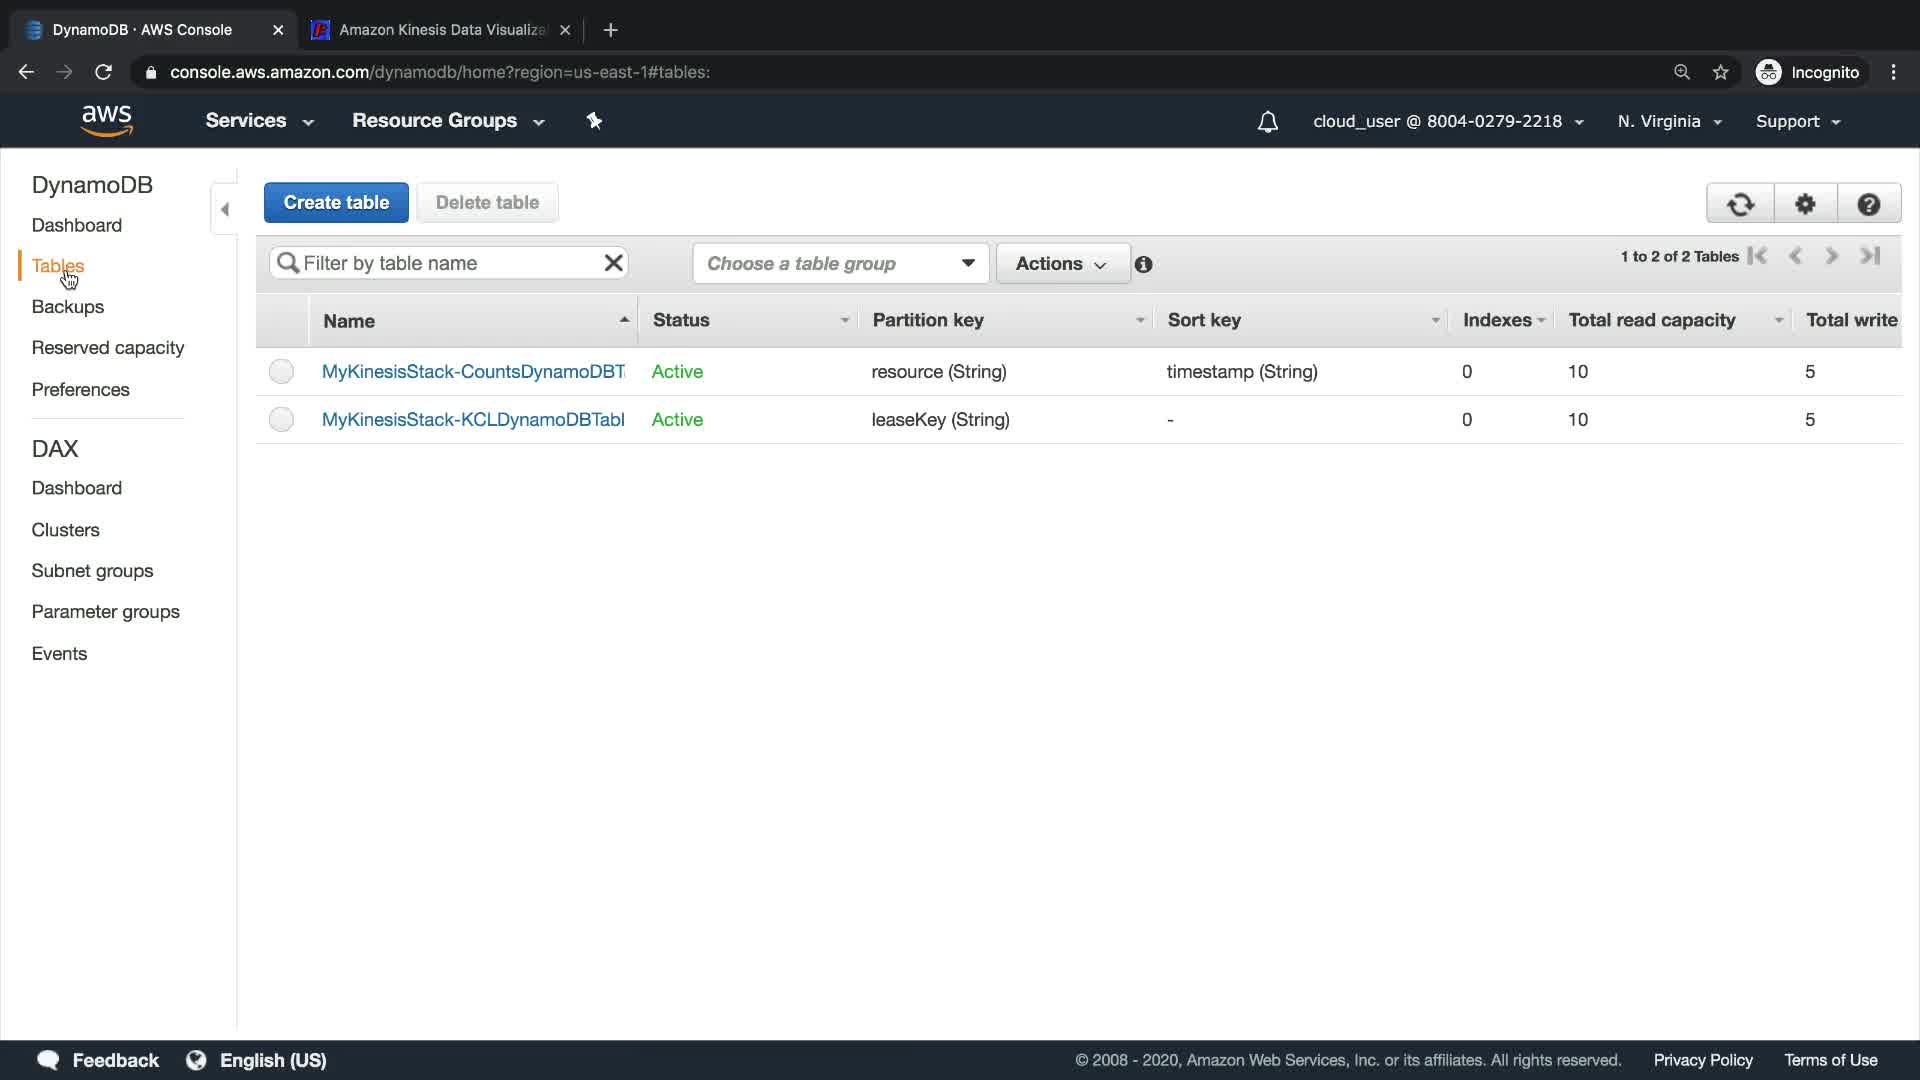This screenshot has width=1920, height=1080.
Task: Collapse the DynamoDB navigation sidebar arrow
Action: [x=225, y=209]
